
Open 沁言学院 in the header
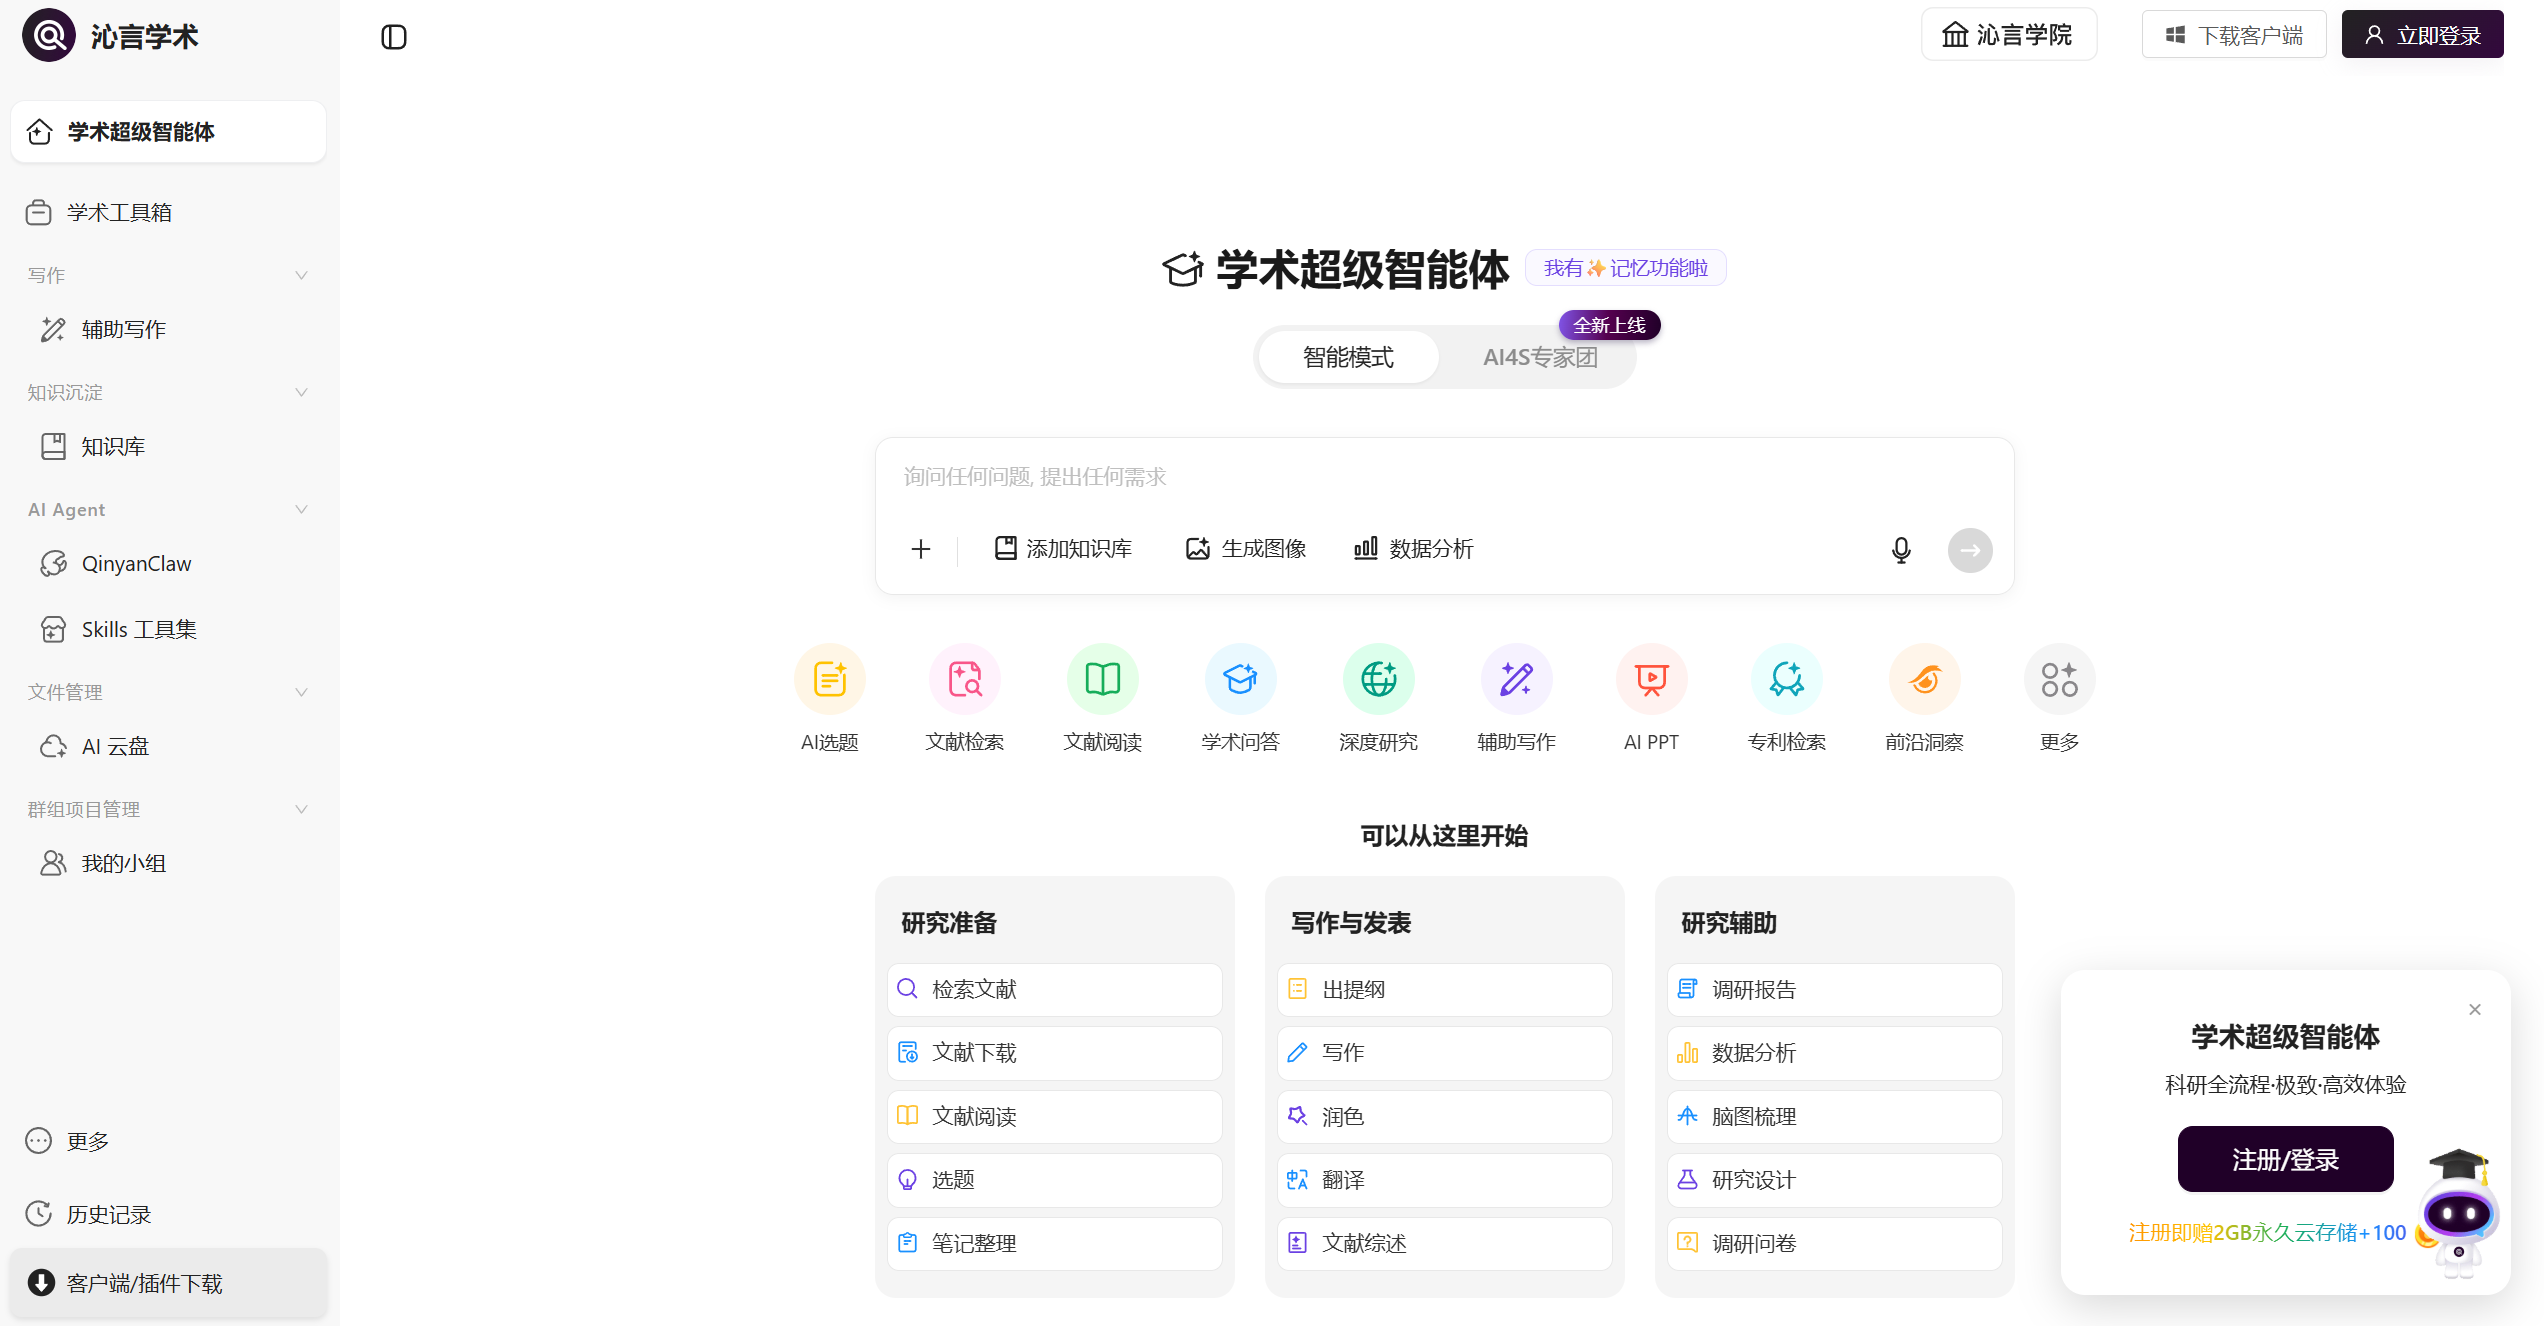[2008, 35]
